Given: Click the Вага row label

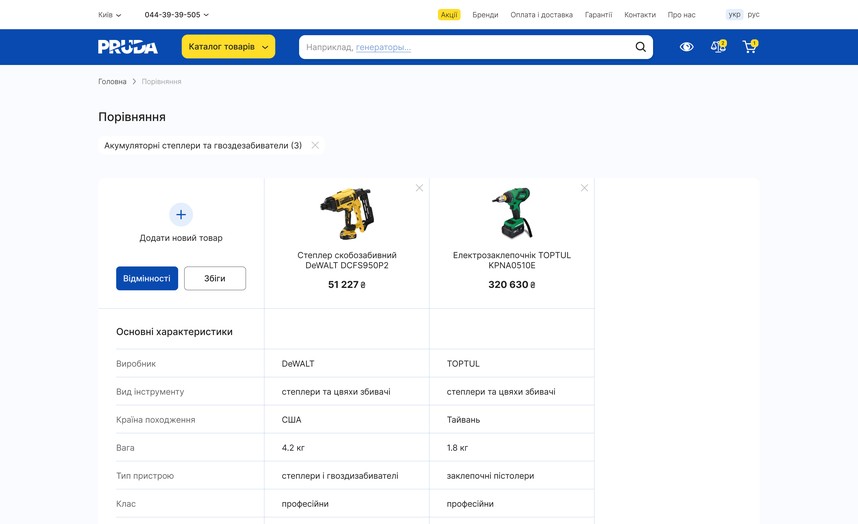Looking at the screenshot, I should point(125,447).
